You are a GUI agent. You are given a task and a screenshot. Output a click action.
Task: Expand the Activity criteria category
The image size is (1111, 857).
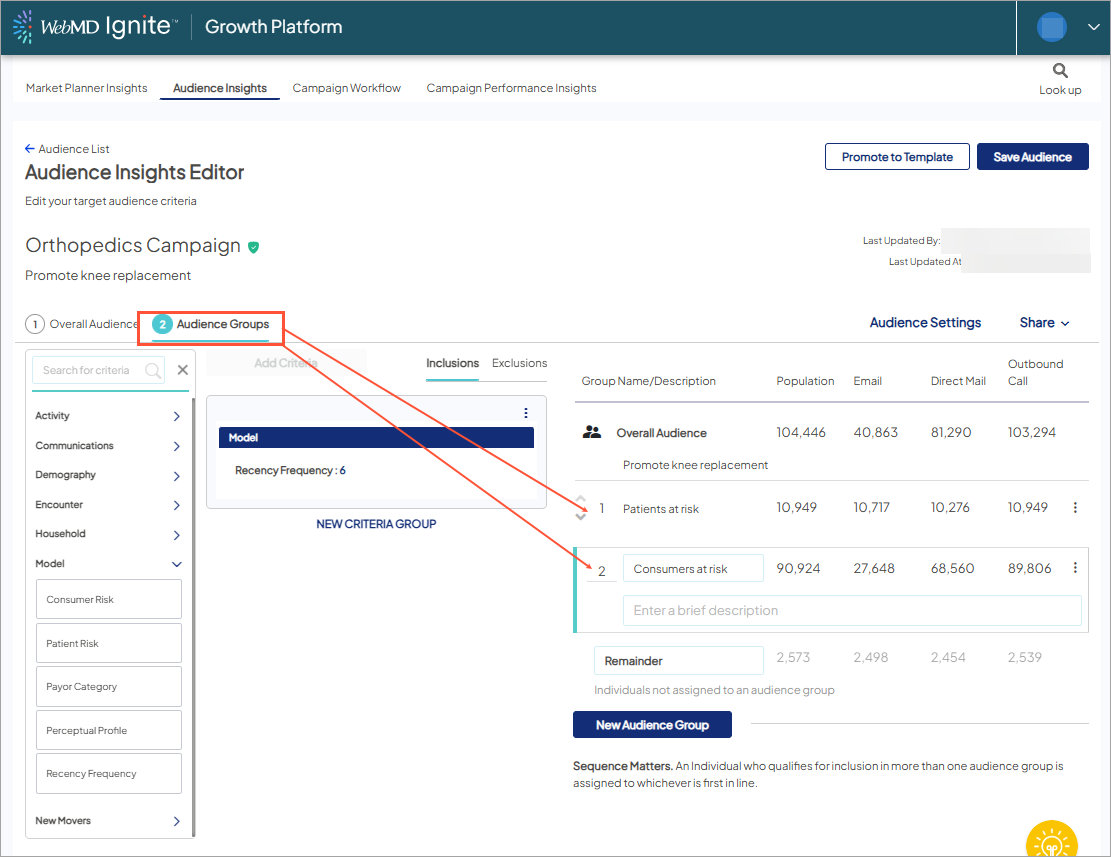pyautogui.click(x=176, y=416)
